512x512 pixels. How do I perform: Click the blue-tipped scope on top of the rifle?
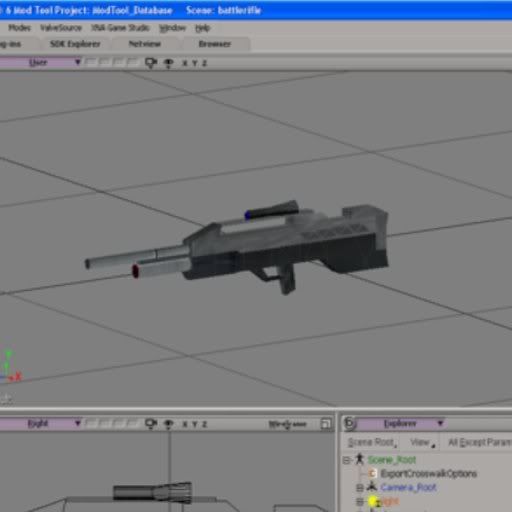tap(272, 211)
